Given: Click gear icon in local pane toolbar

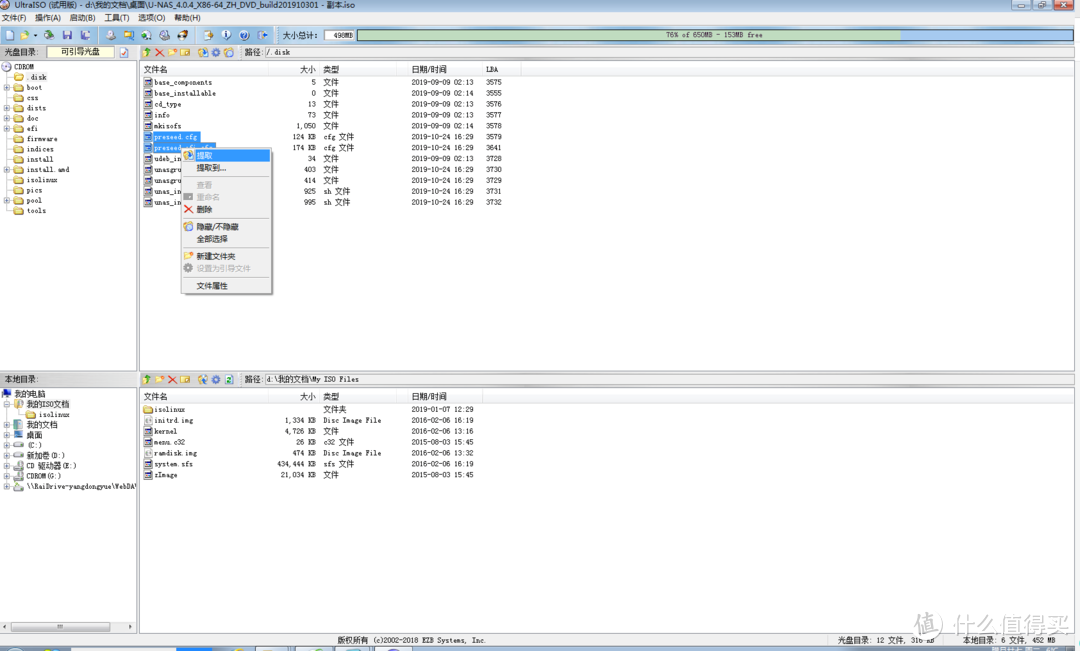Looking at the screenshot, I should click(216, 380).
